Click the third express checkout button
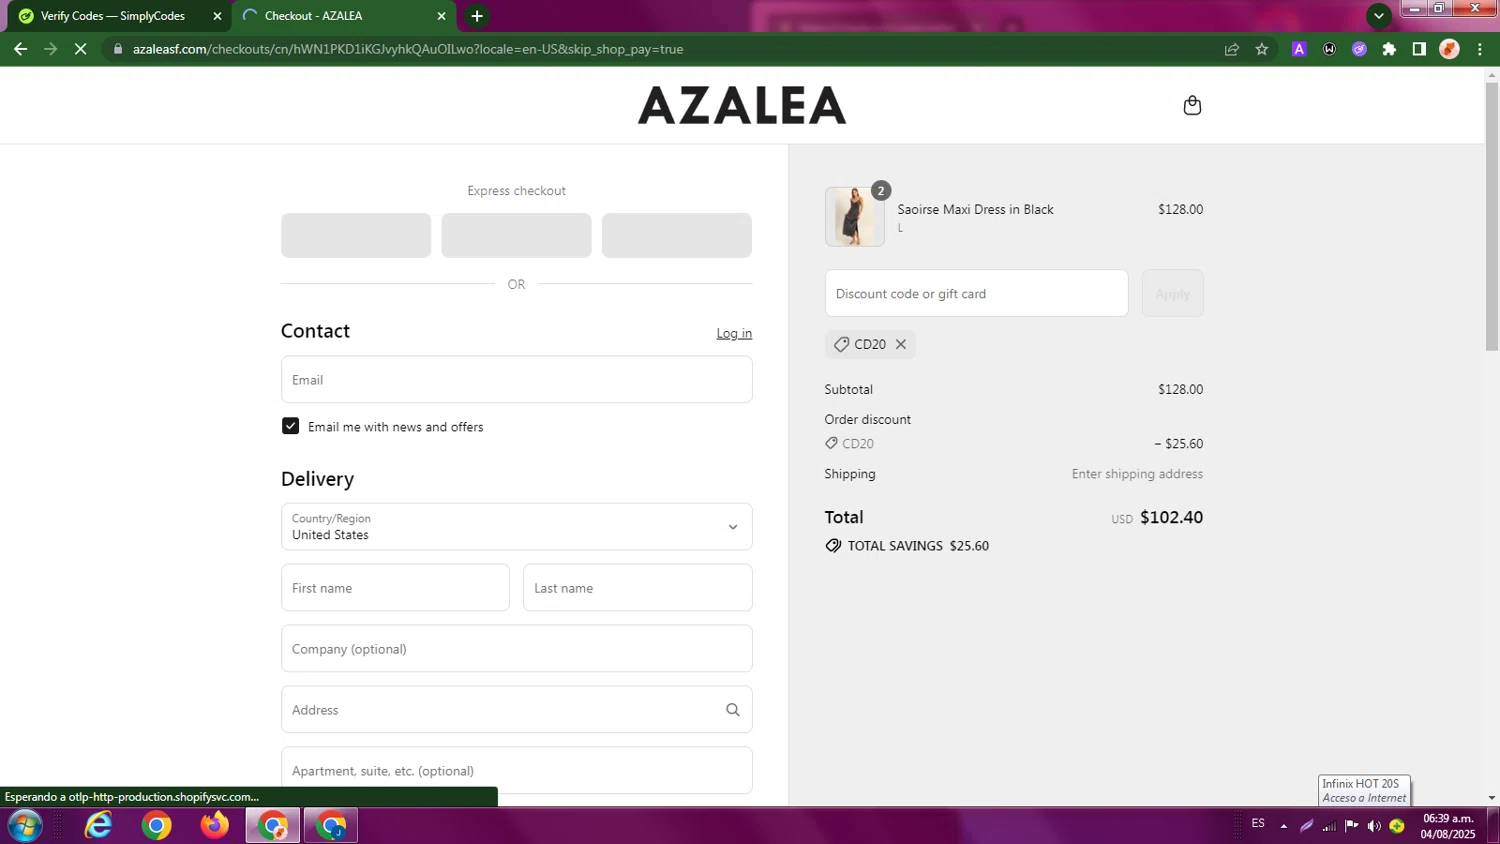 (x=677, y=235)
